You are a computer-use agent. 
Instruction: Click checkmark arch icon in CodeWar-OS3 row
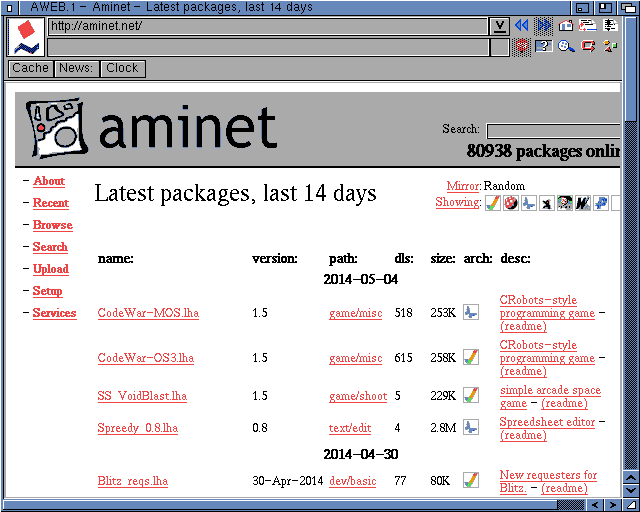[x=471, y=357]
